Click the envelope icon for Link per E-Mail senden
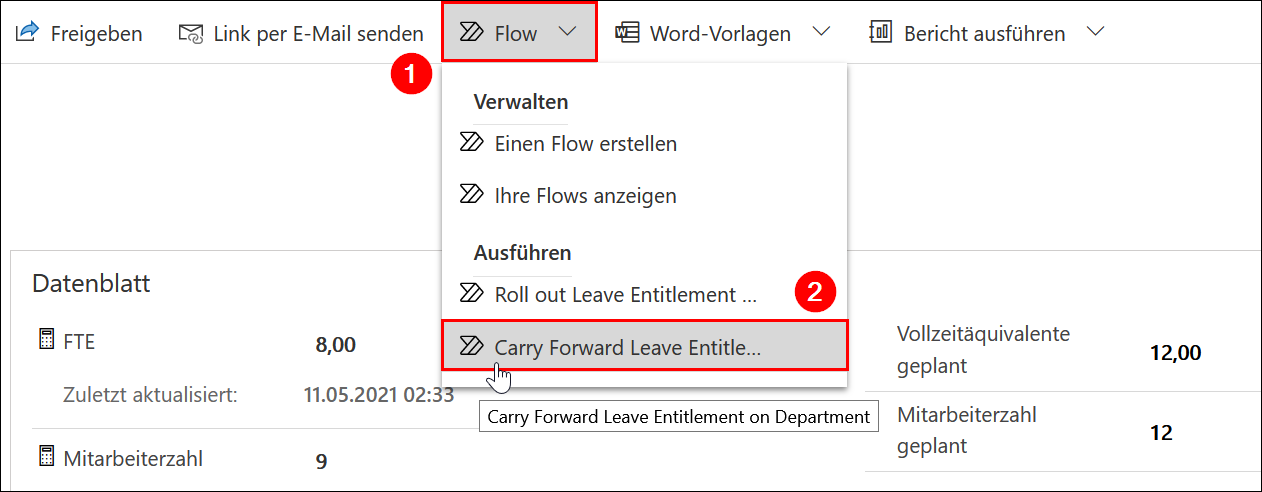Screen dimensions: 1262x492 click(190, 33)
